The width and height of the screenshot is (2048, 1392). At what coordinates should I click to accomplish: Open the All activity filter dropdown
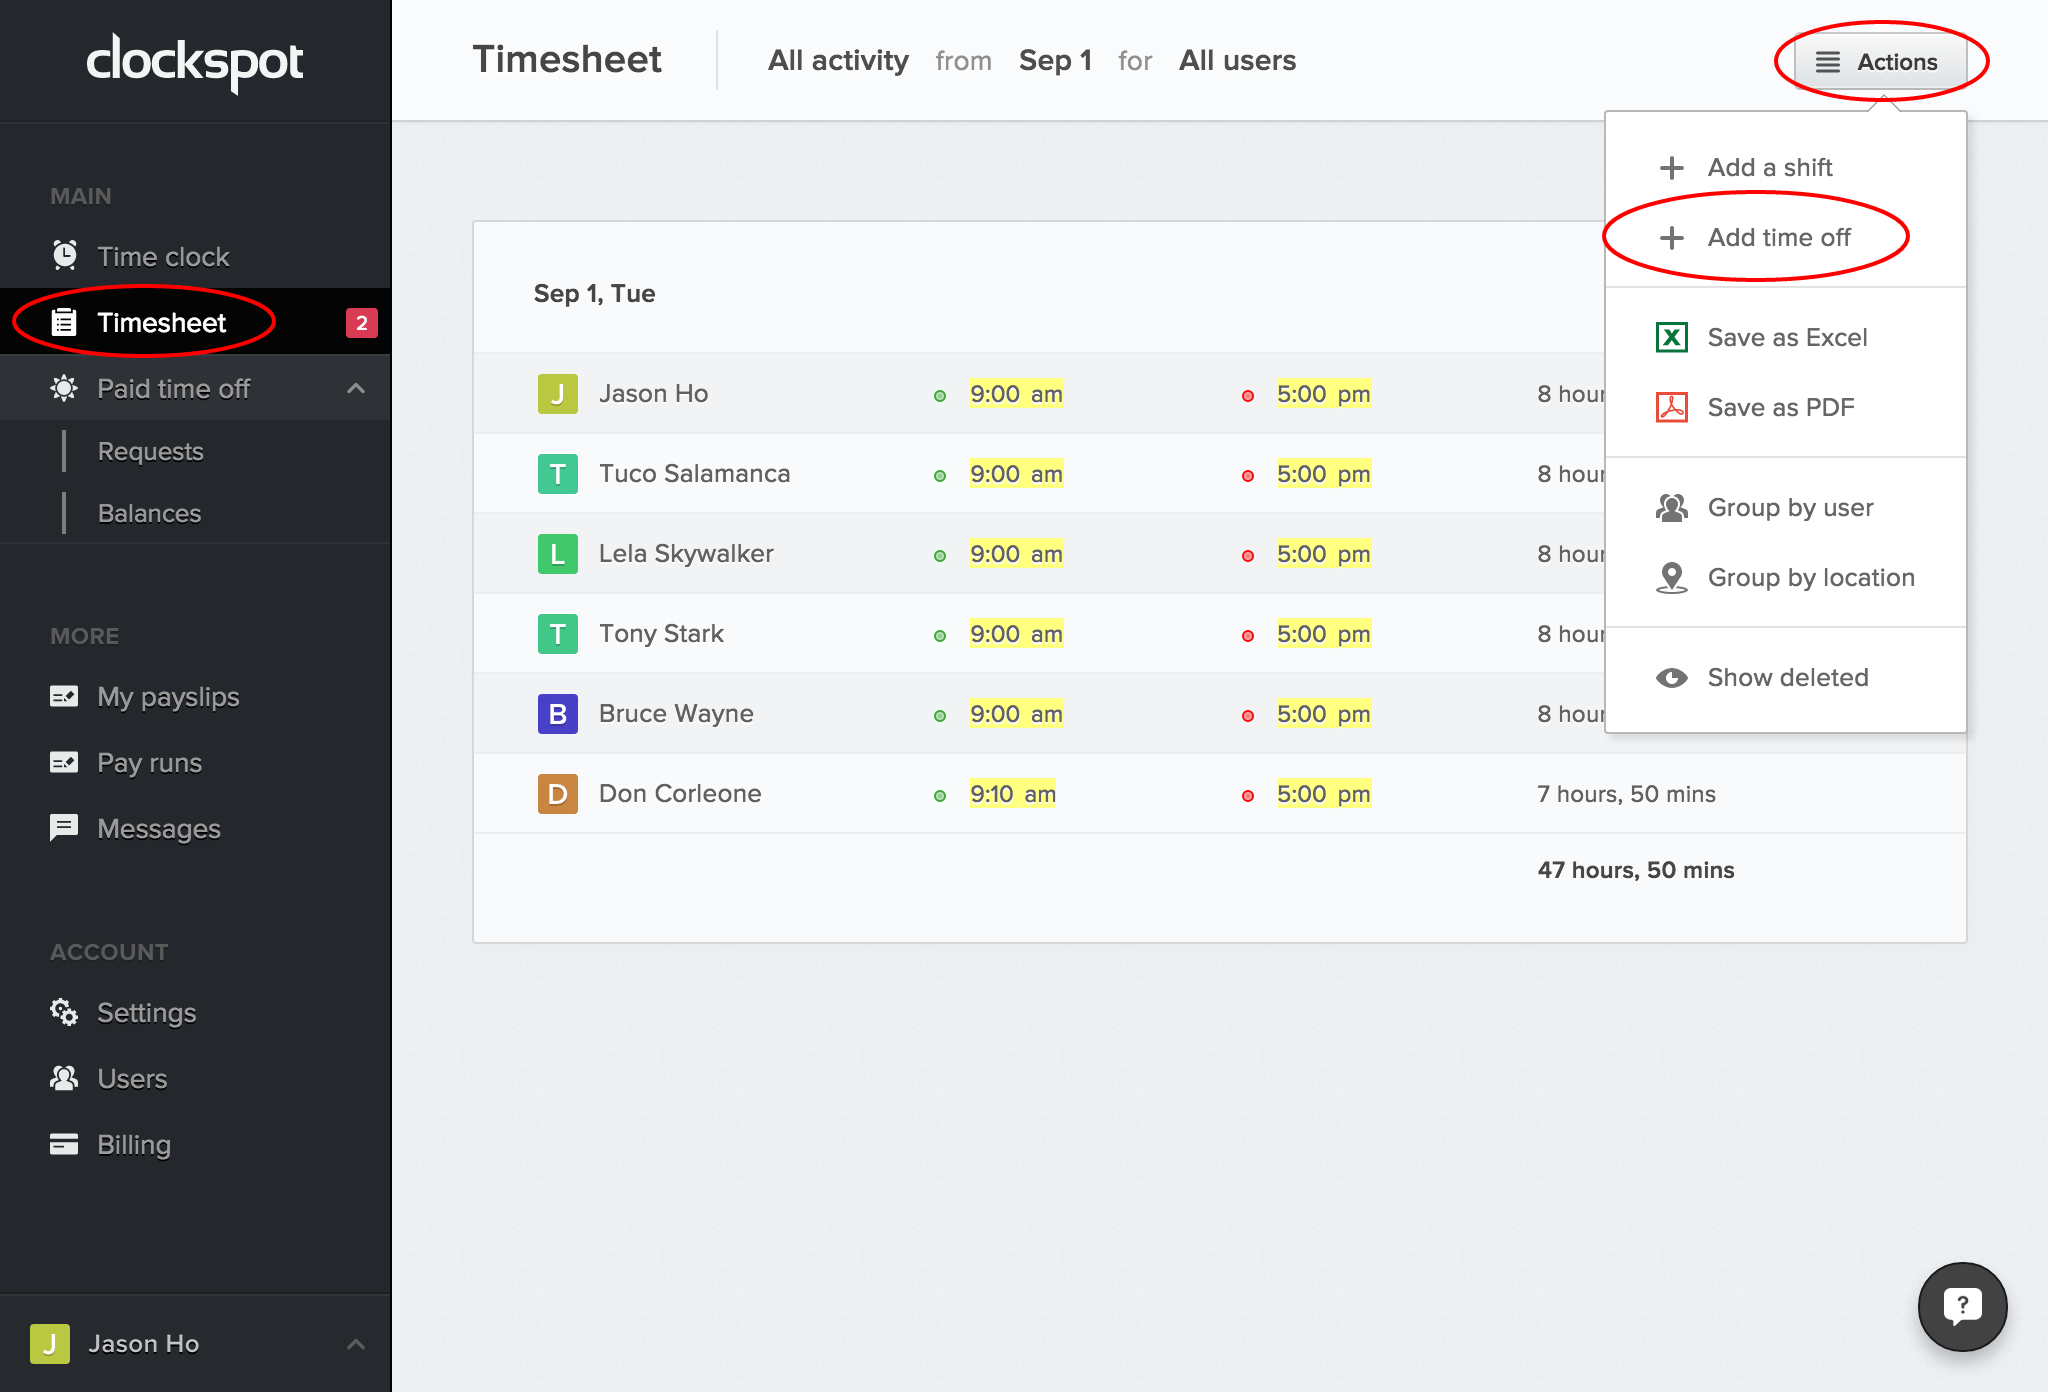tap(838, 61)
